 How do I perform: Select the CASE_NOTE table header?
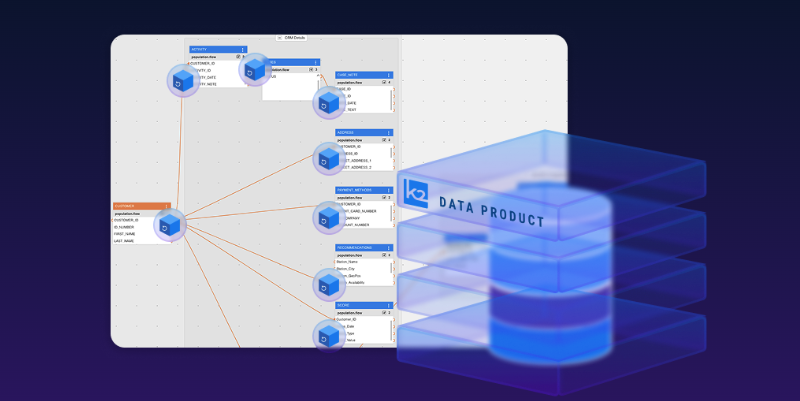pyautogui.click(x=364, y=75)
